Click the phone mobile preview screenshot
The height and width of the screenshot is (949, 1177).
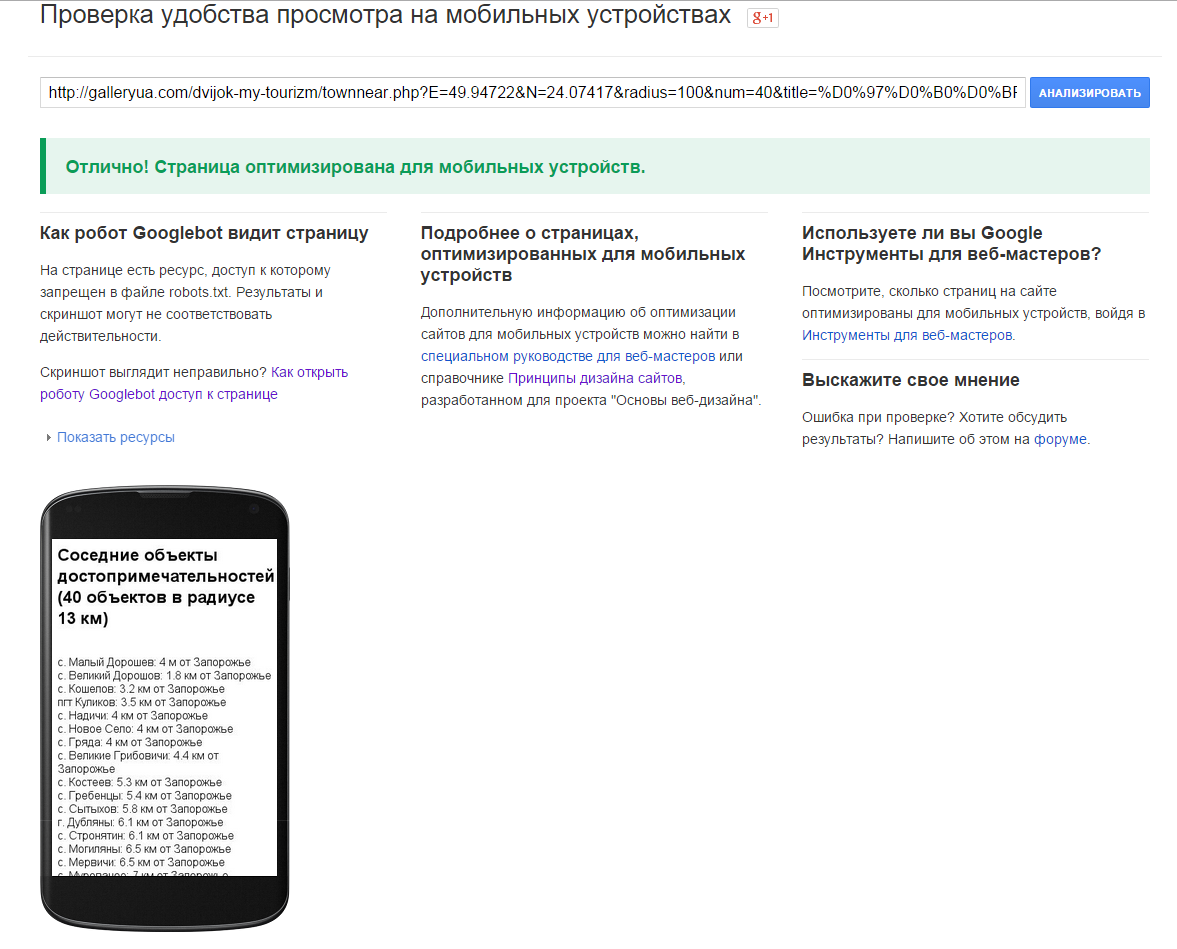tap(164, 707)
